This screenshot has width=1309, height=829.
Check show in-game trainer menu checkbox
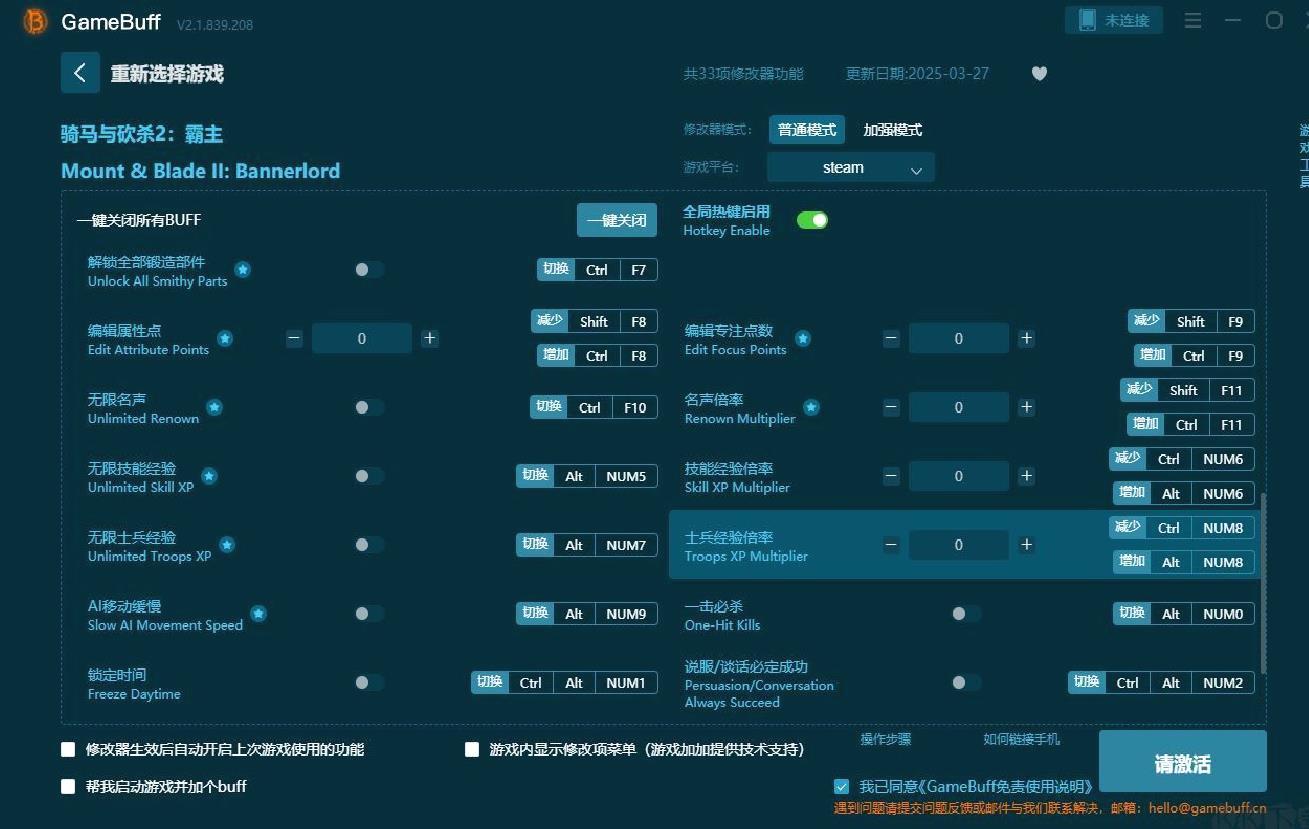pyautogui.click(x=472, y=749)
